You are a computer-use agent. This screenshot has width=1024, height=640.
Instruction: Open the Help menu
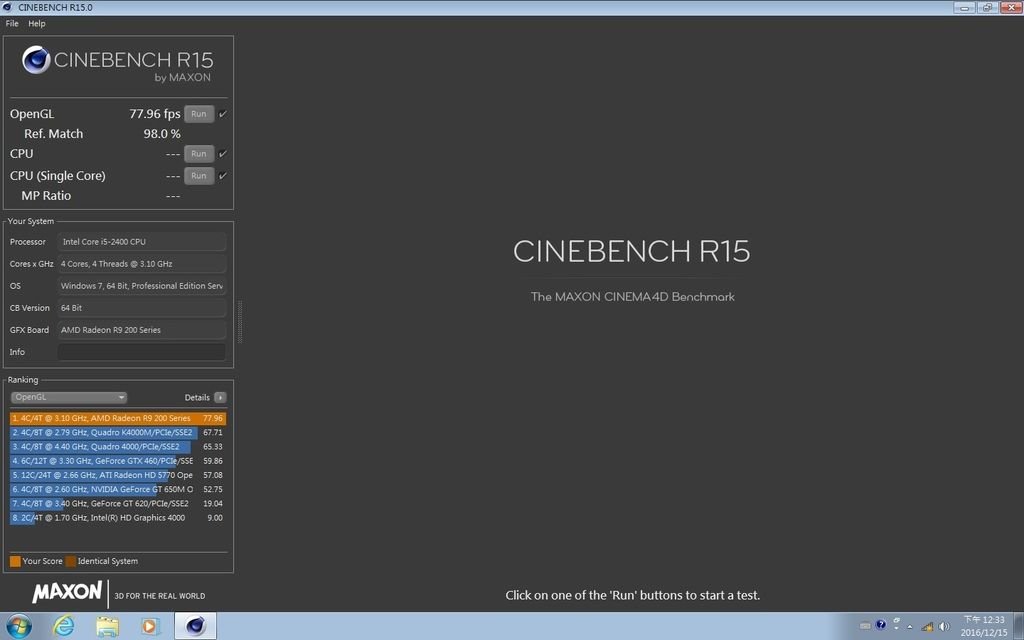(37, 24)
